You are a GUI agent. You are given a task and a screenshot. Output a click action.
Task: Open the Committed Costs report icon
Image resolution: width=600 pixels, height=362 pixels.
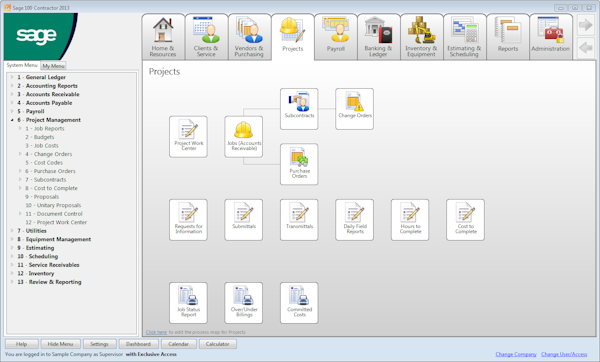(299, 303)
